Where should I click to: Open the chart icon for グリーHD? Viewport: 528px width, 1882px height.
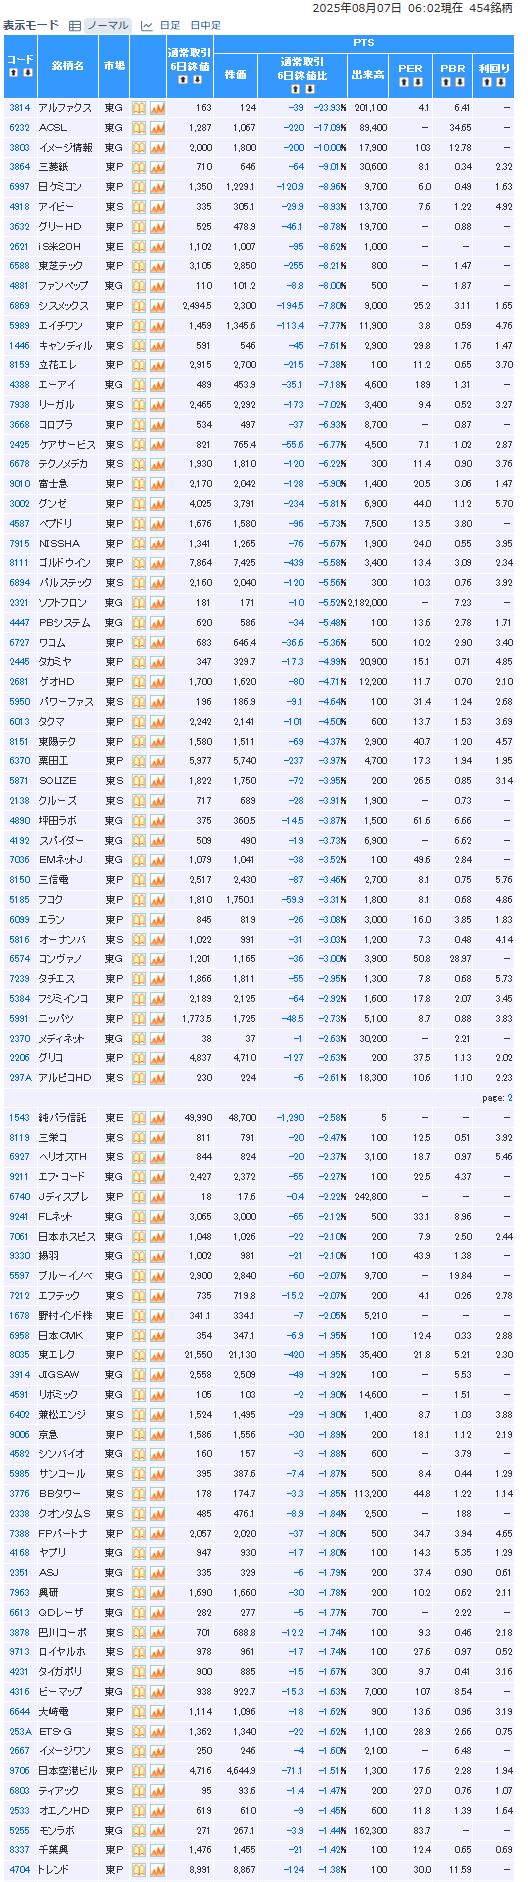[157, 227]
